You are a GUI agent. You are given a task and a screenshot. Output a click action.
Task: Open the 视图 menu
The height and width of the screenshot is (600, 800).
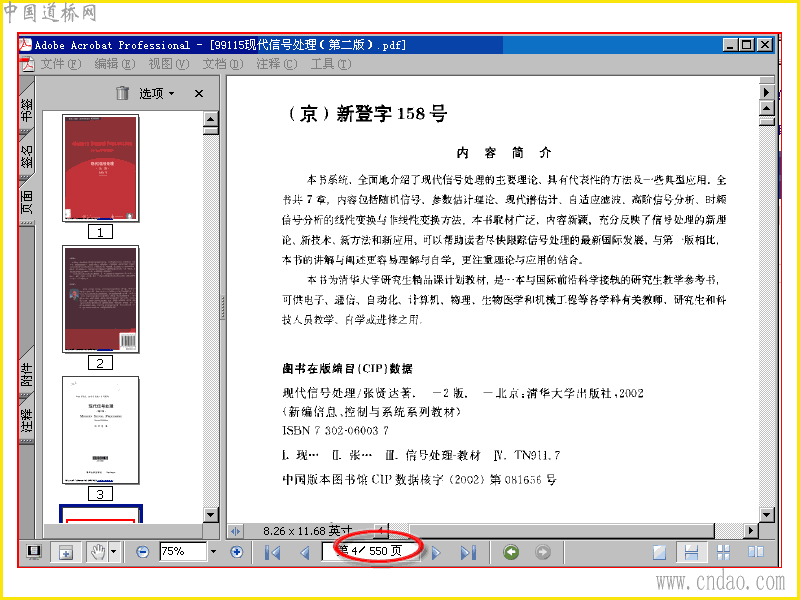pos(168,64)
